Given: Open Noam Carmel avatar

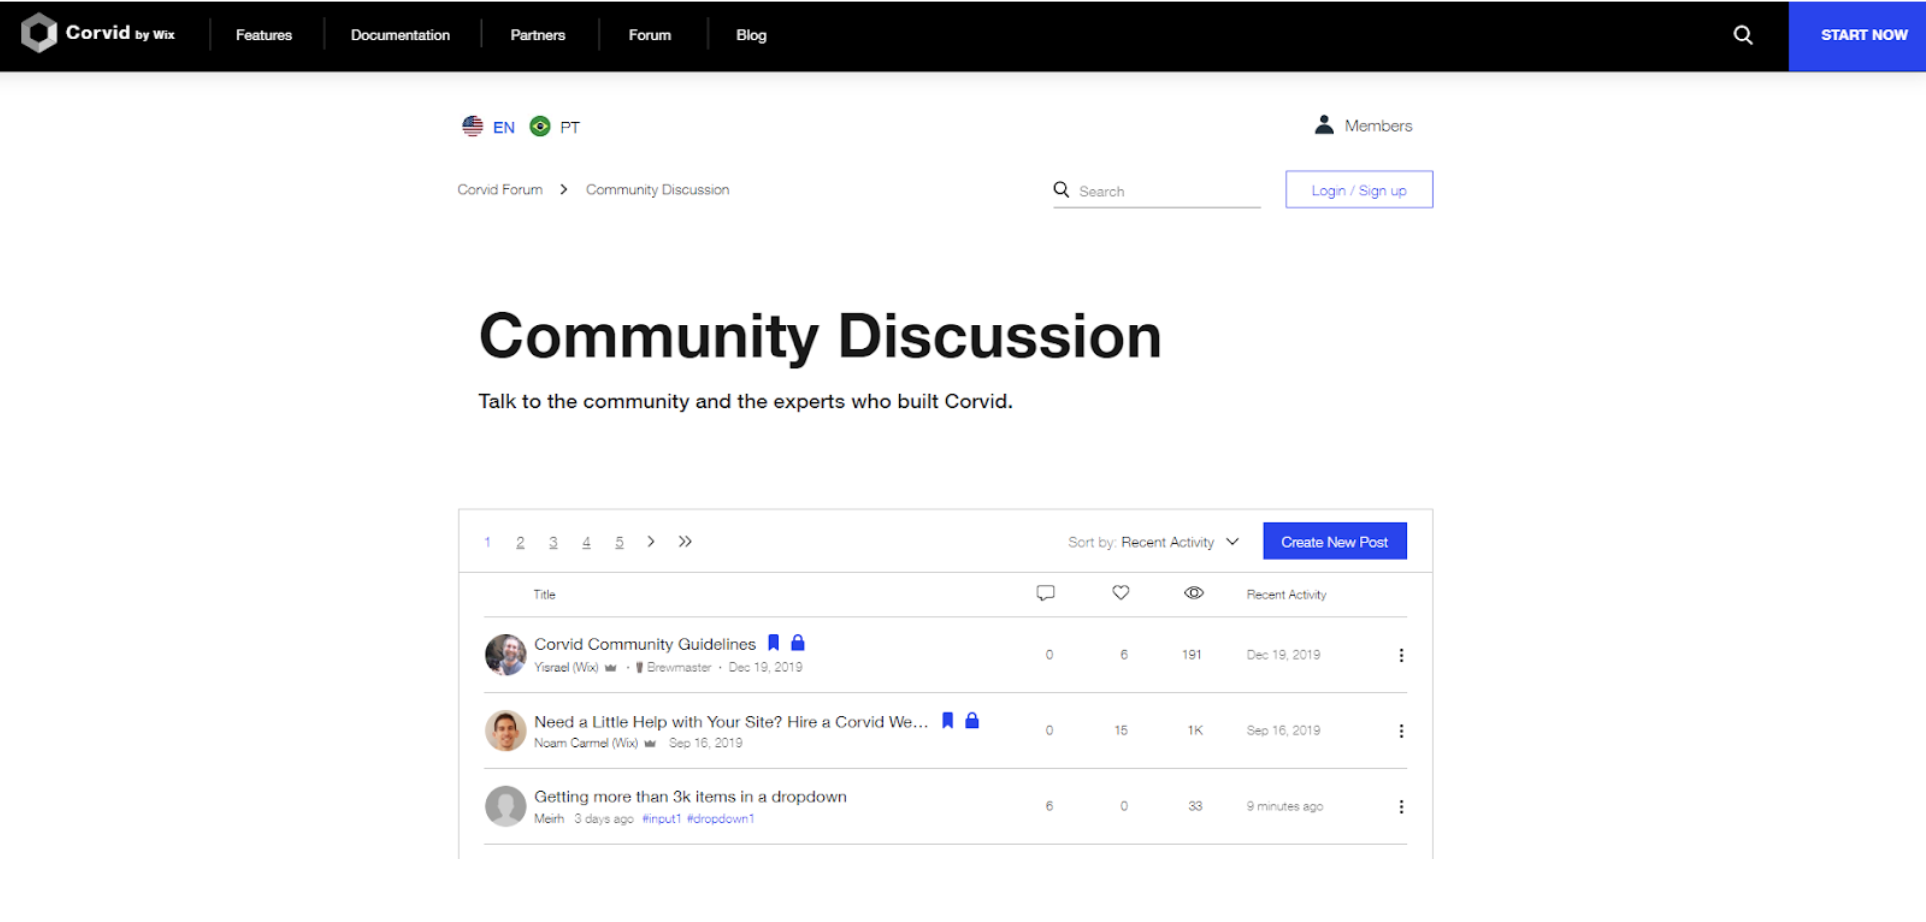Looking at the screenshot, I should [506, 731].
